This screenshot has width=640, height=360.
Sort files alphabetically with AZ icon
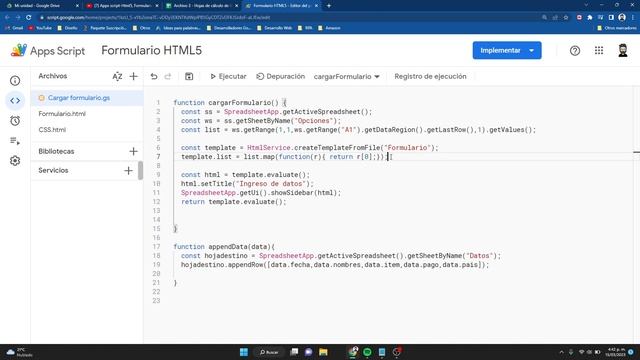[117, 76]
